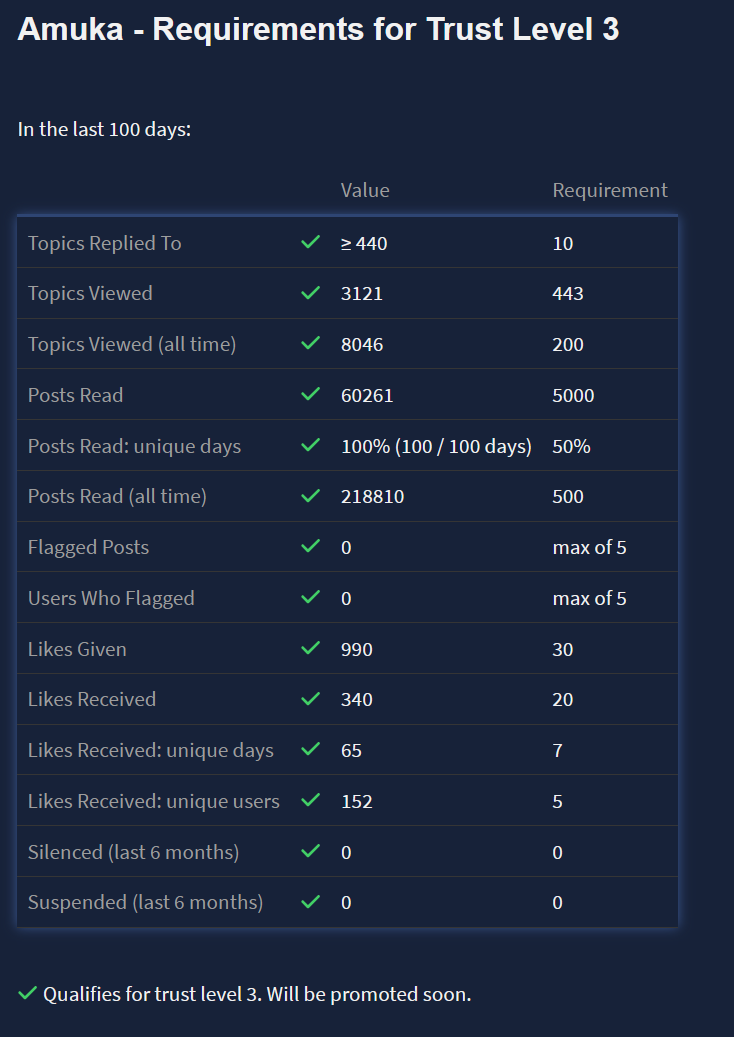
Task: Click the 100% (100 / 100 days) value
Action: [x=436, y=446]
